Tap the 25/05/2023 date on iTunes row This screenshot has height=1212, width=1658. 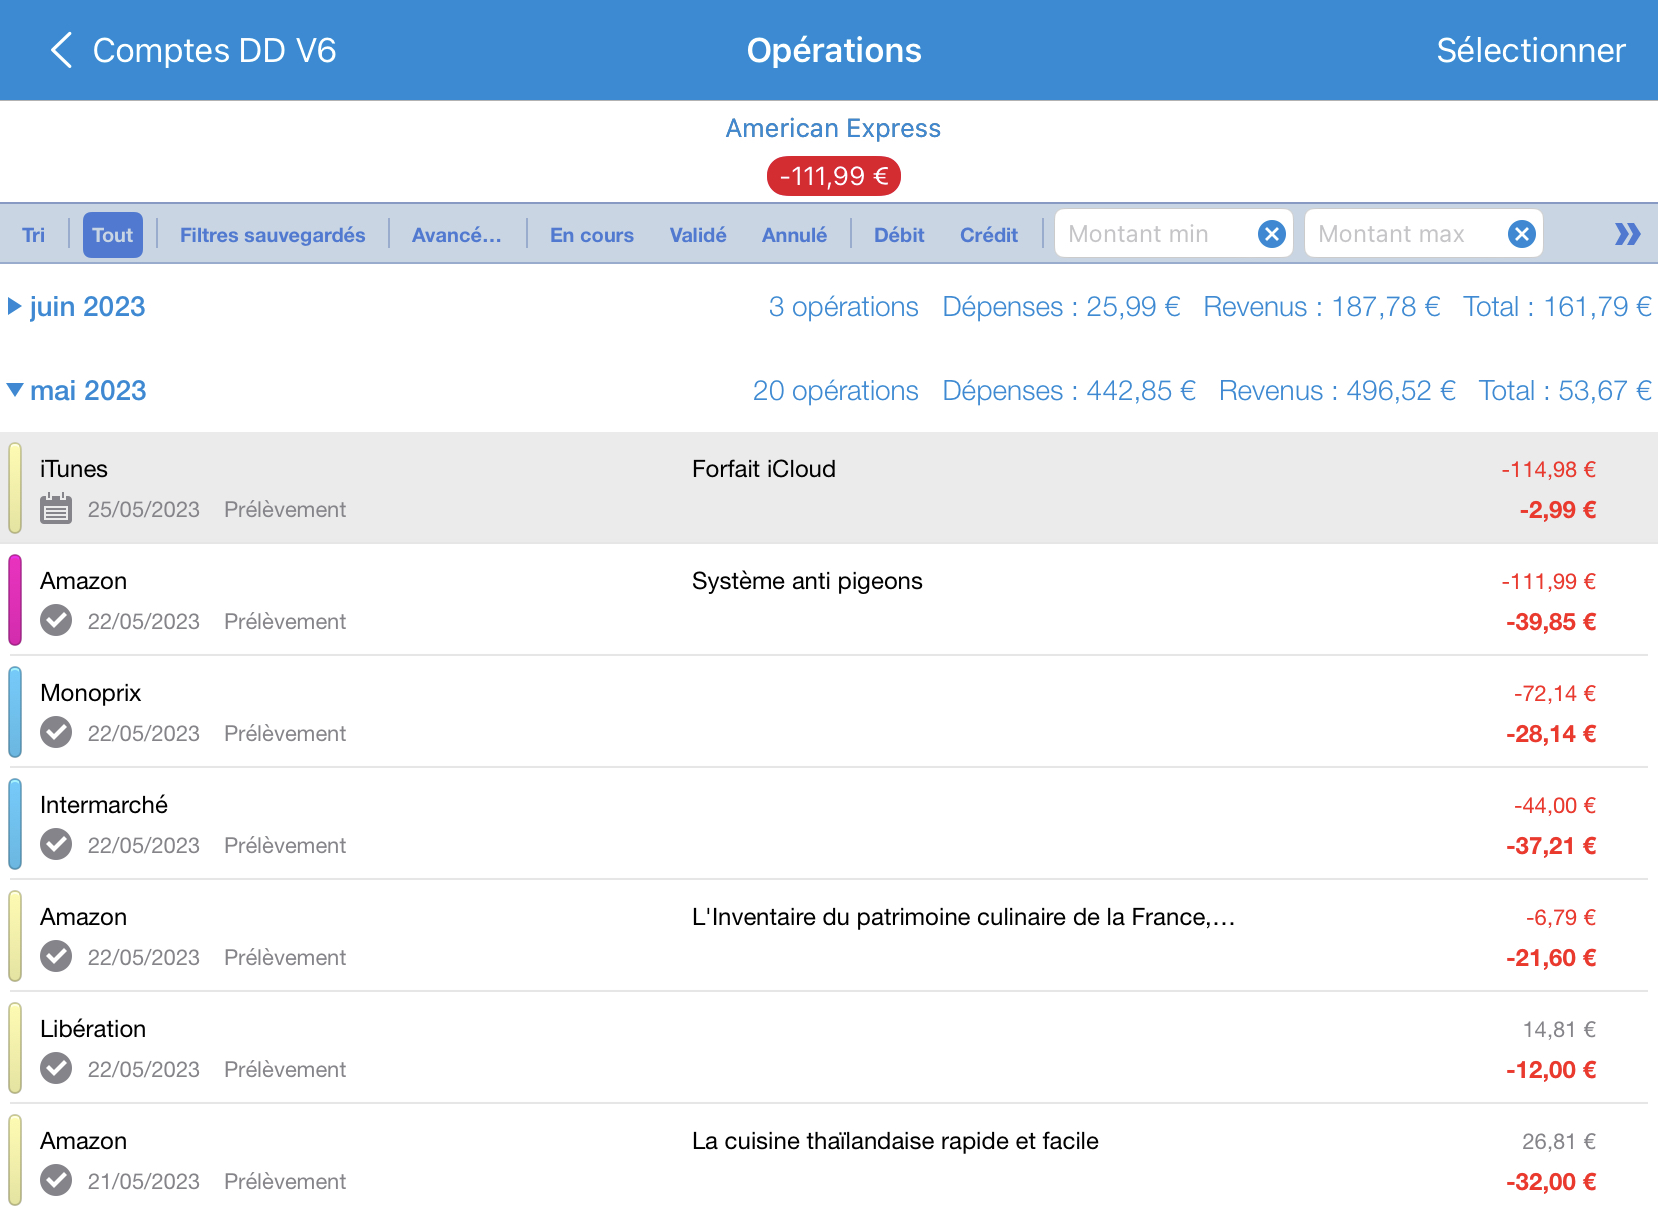pos(144,510)
